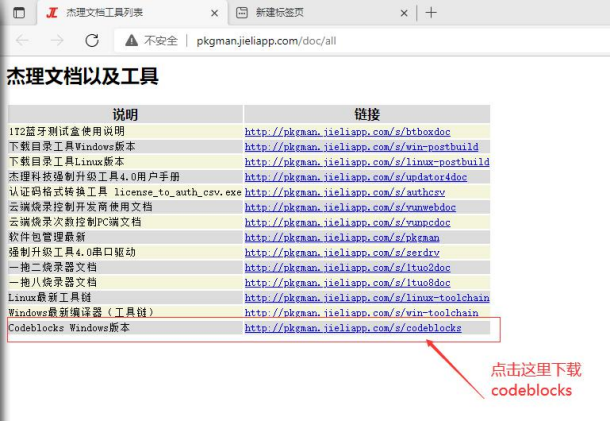Click the browser back arrow
Viewport: 610px width, 421px height.
[22, 40]
